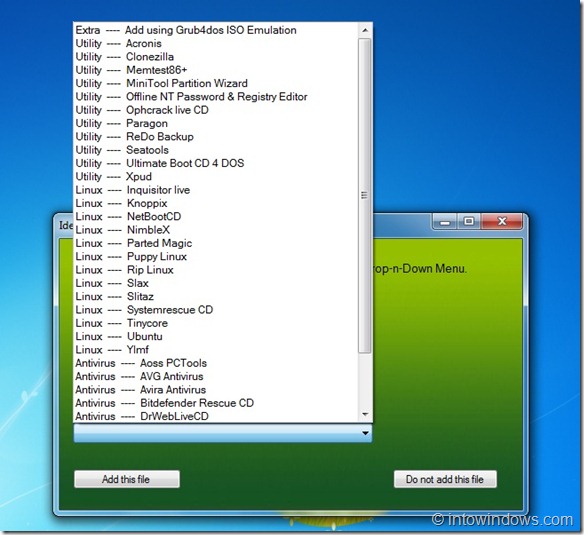Select Offline NT Password & Registry Editor
This screenshot has width=584, height=535.
[x=216, y=97]
